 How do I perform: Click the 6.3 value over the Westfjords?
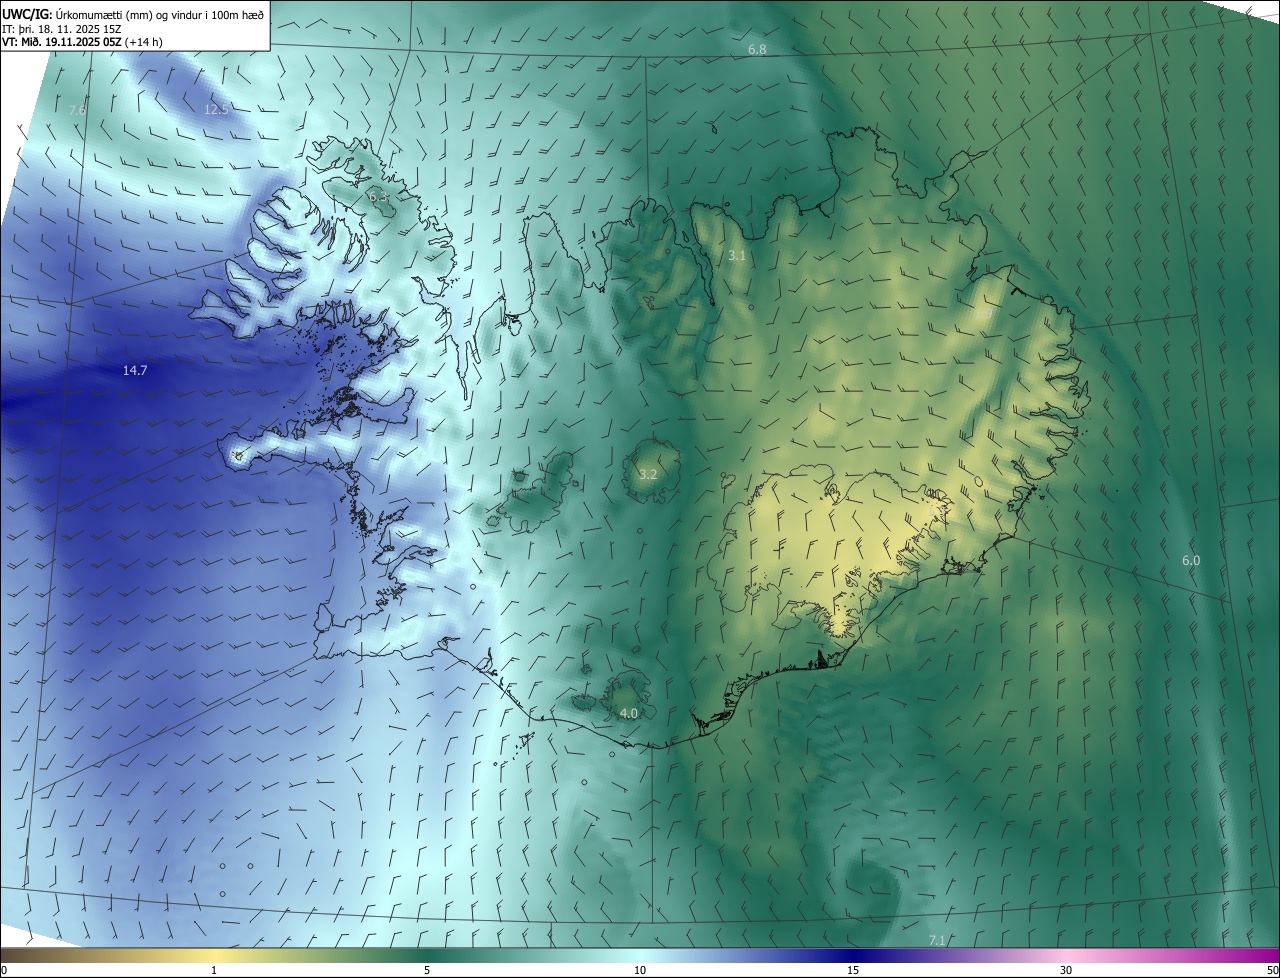tap(379, 197)
